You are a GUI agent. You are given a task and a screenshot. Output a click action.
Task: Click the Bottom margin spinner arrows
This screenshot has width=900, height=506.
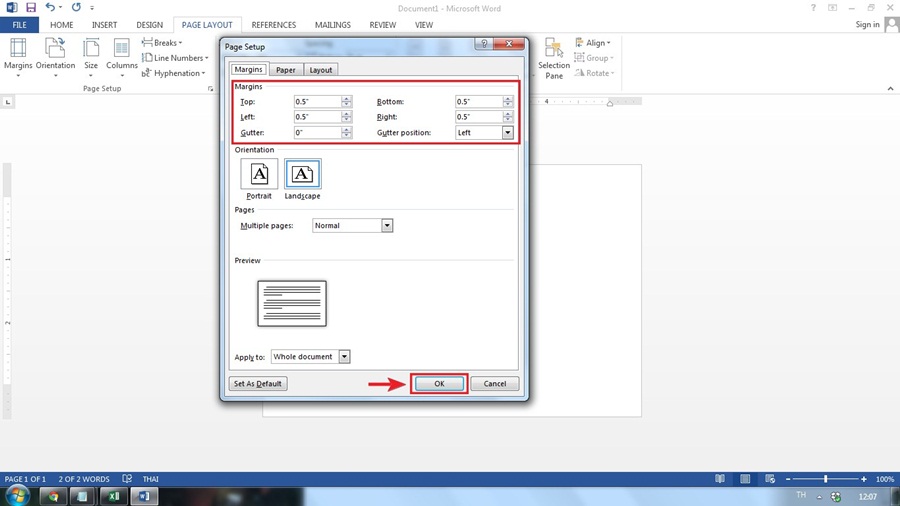[x=507, y=102]
